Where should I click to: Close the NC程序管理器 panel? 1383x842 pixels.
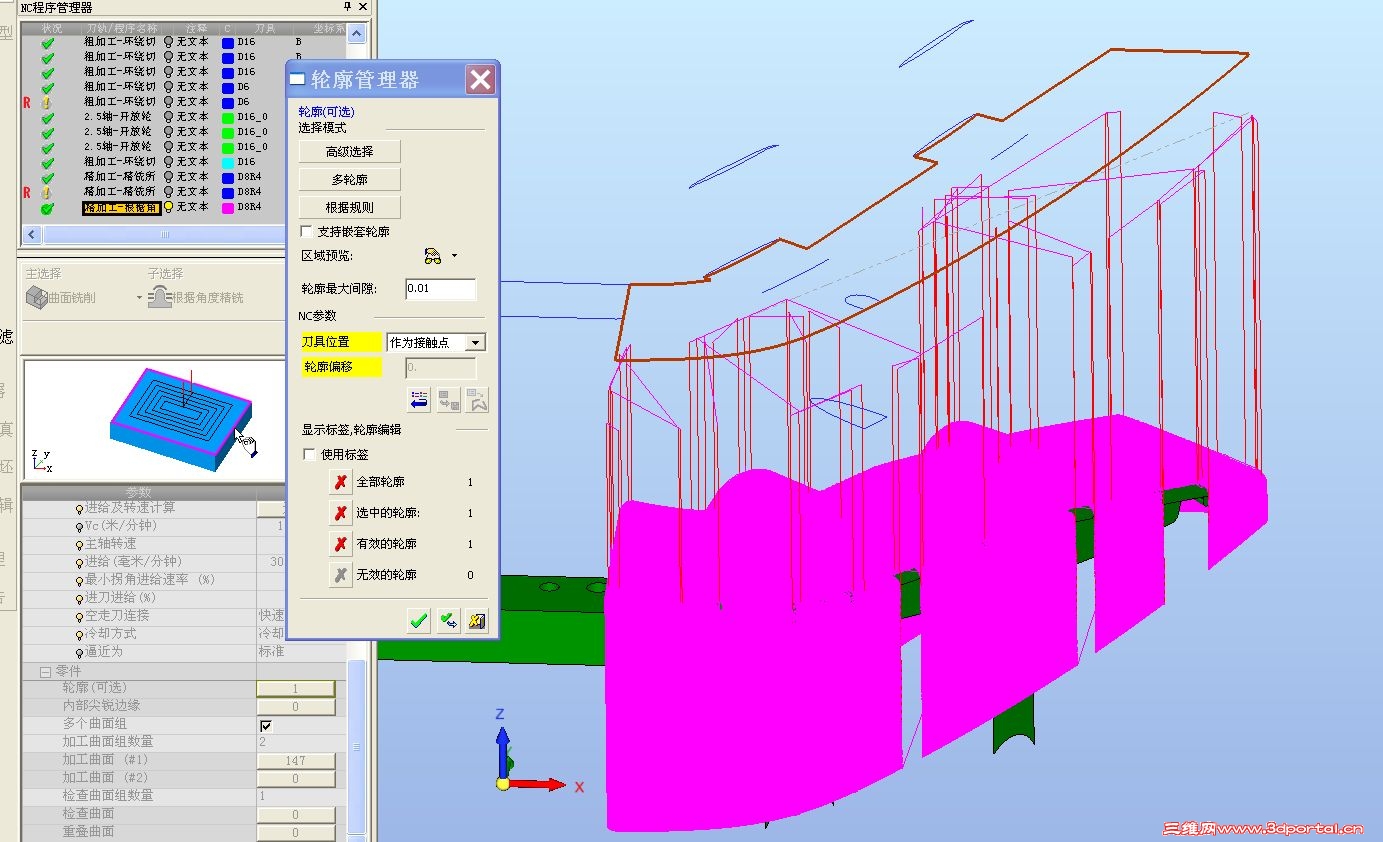(x=362, y=7)
